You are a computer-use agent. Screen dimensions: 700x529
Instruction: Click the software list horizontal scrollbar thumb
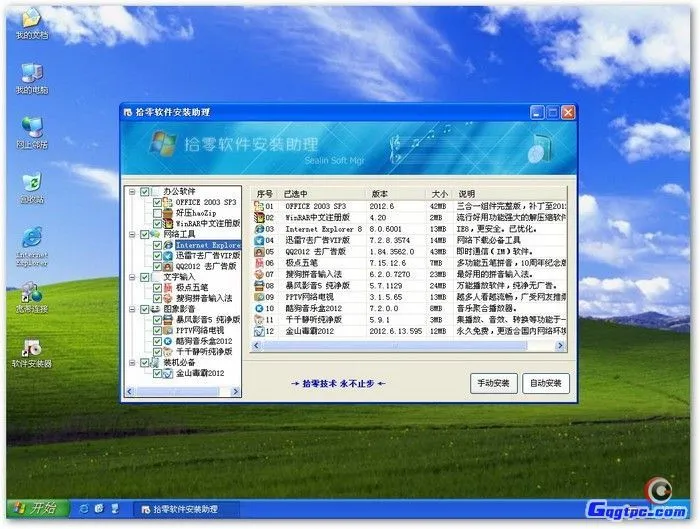click(394, 346)
